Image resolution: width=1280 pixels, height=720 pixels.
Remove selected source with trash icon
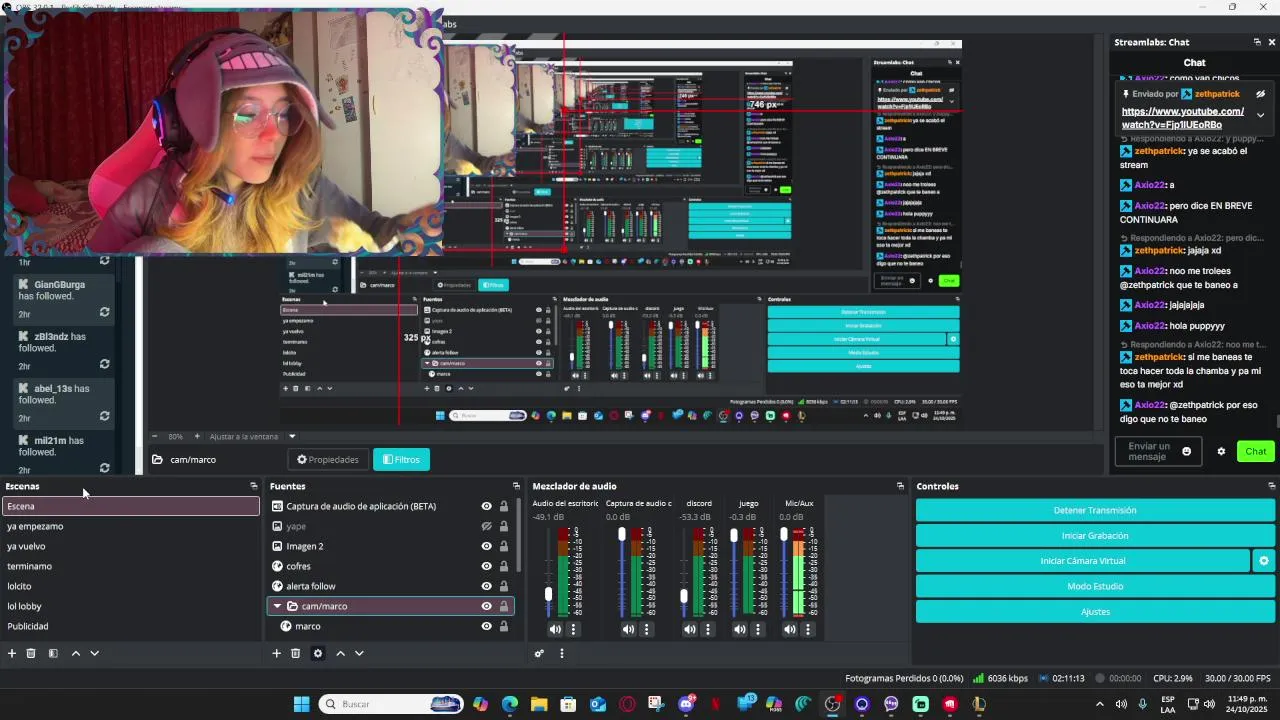pyautogui.click(x=296, y=653)
